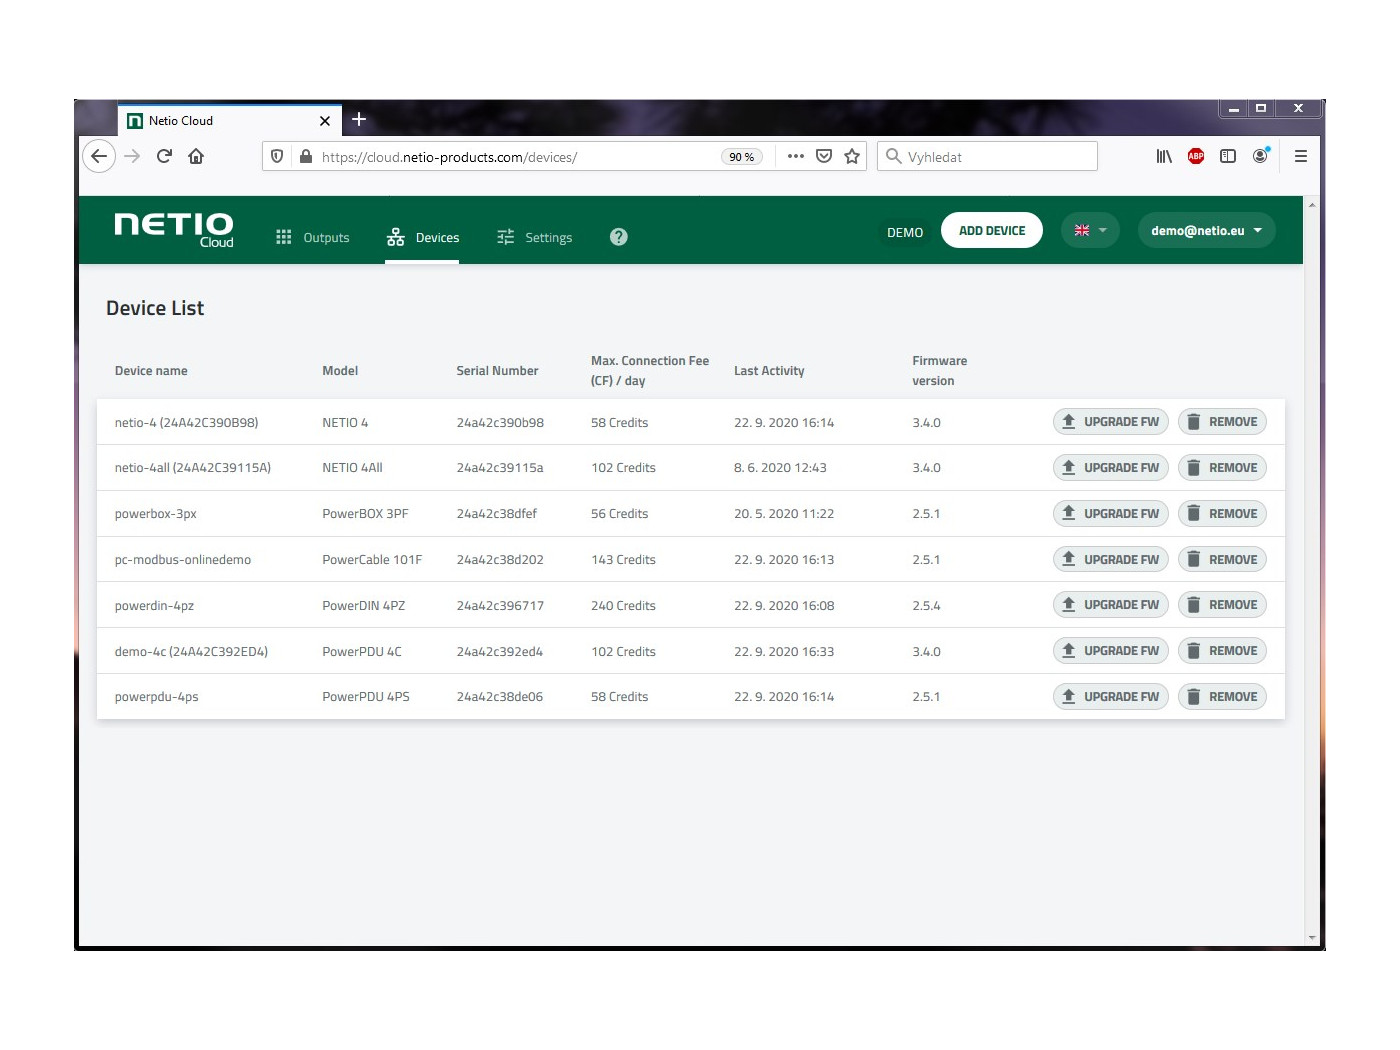The height and width of the screenshot is (1050, 1400).
Task: Click the 143 Credits cell
Action: (623, 560)
